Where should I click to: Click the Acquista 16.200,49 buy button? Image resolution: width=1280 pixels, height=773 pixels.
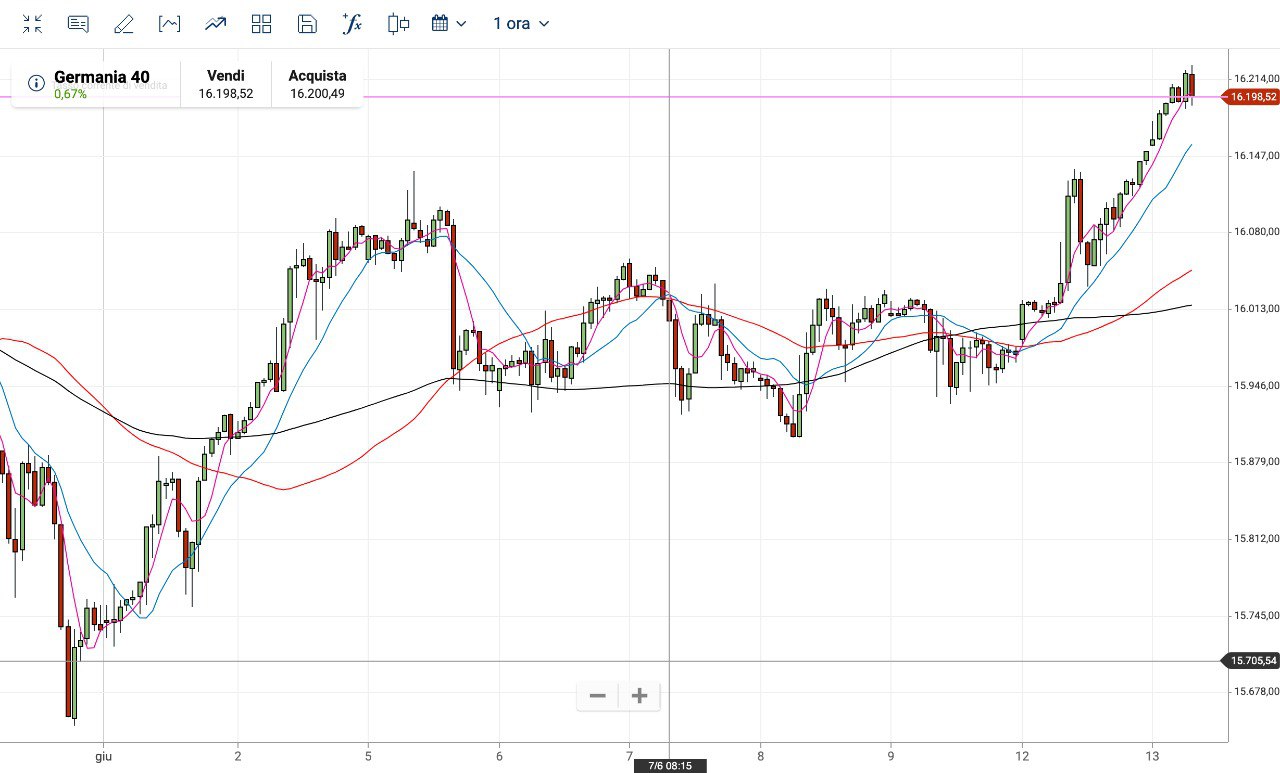317,84
